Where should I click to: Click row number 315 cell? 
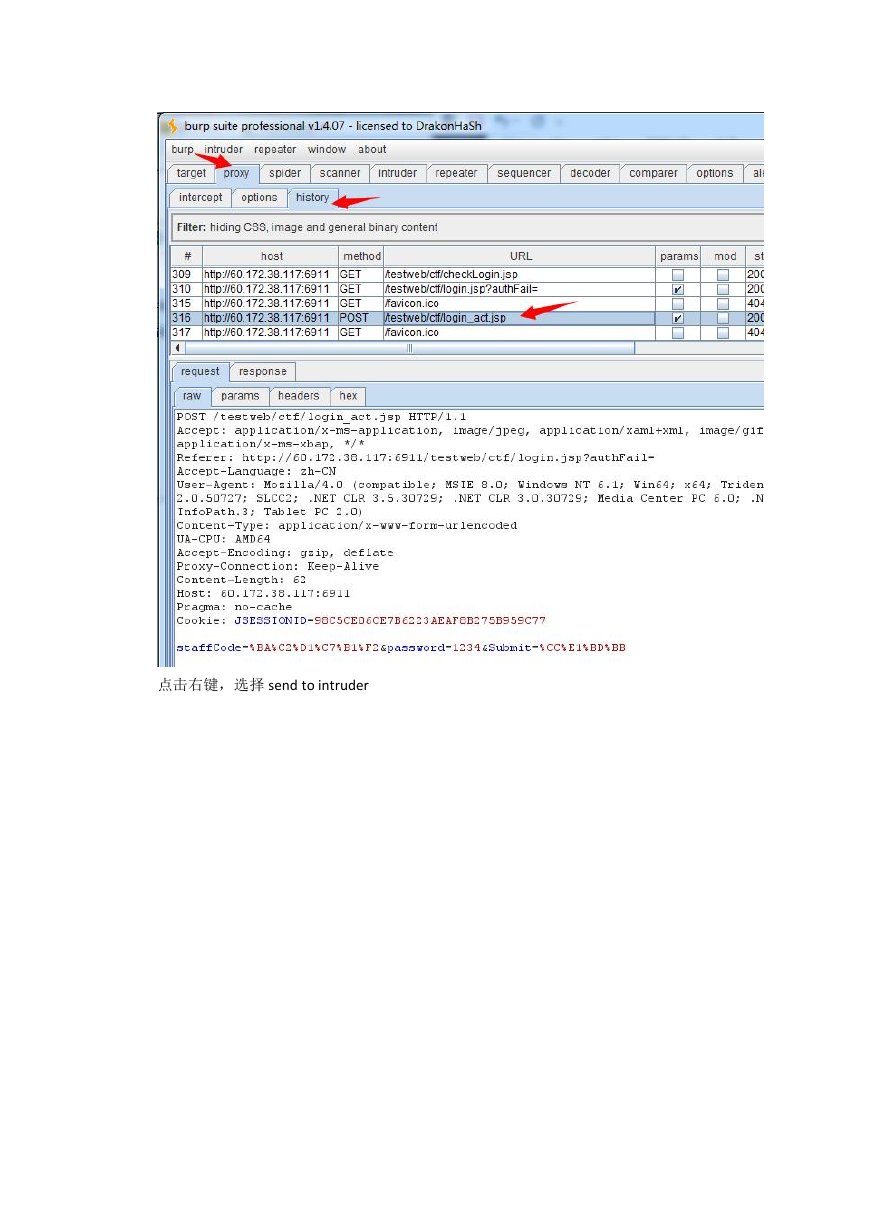[x=186, y=303]
